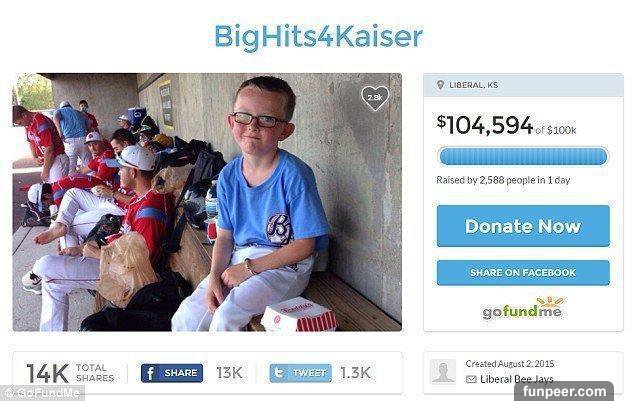Click the Liberal, KS location label
634x401 pixels.
tap(473, 85)
